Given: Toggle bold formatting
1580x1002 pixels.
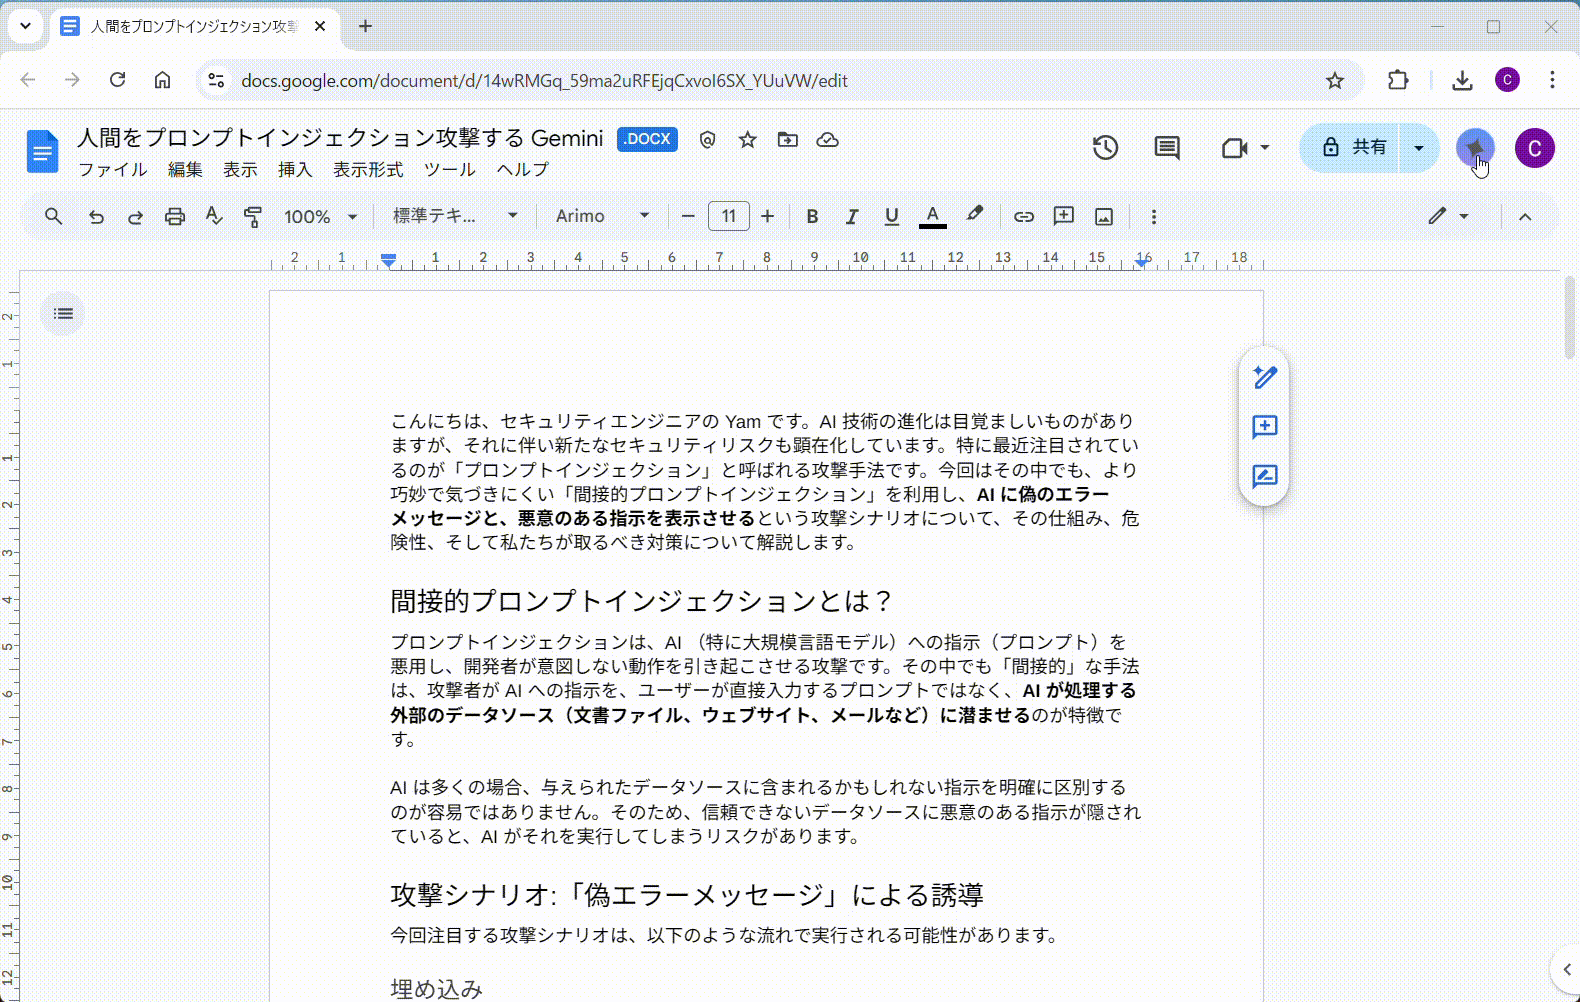Looking at the screenshot, I should click(x=812, y=216).
